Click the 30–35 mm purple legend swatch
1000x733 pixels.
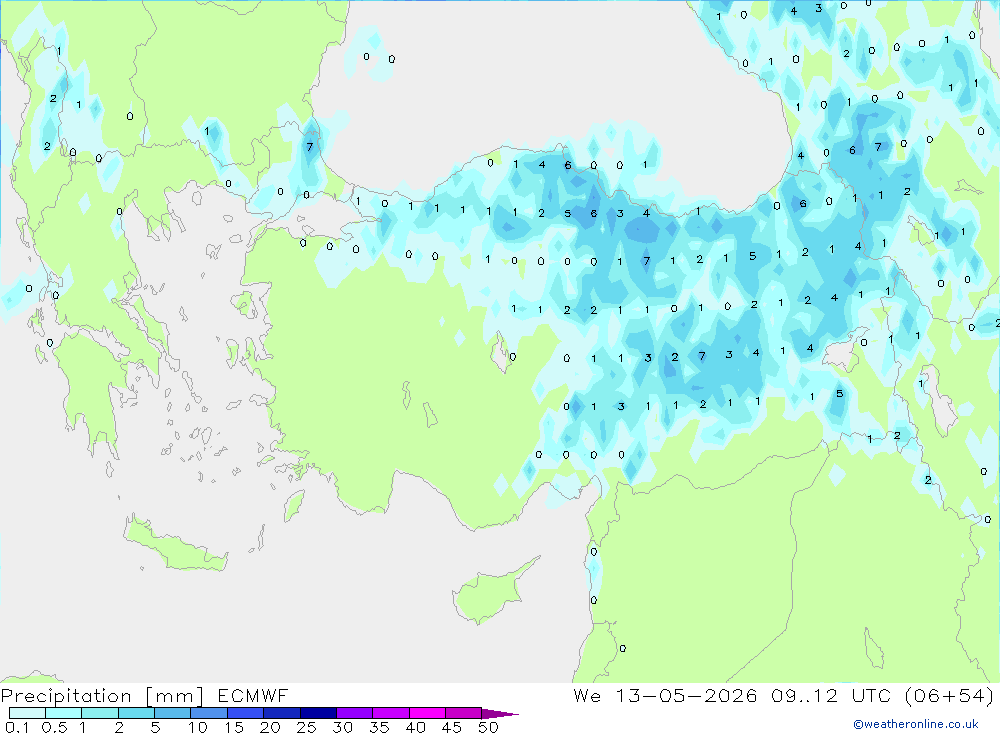pos(355,713)
